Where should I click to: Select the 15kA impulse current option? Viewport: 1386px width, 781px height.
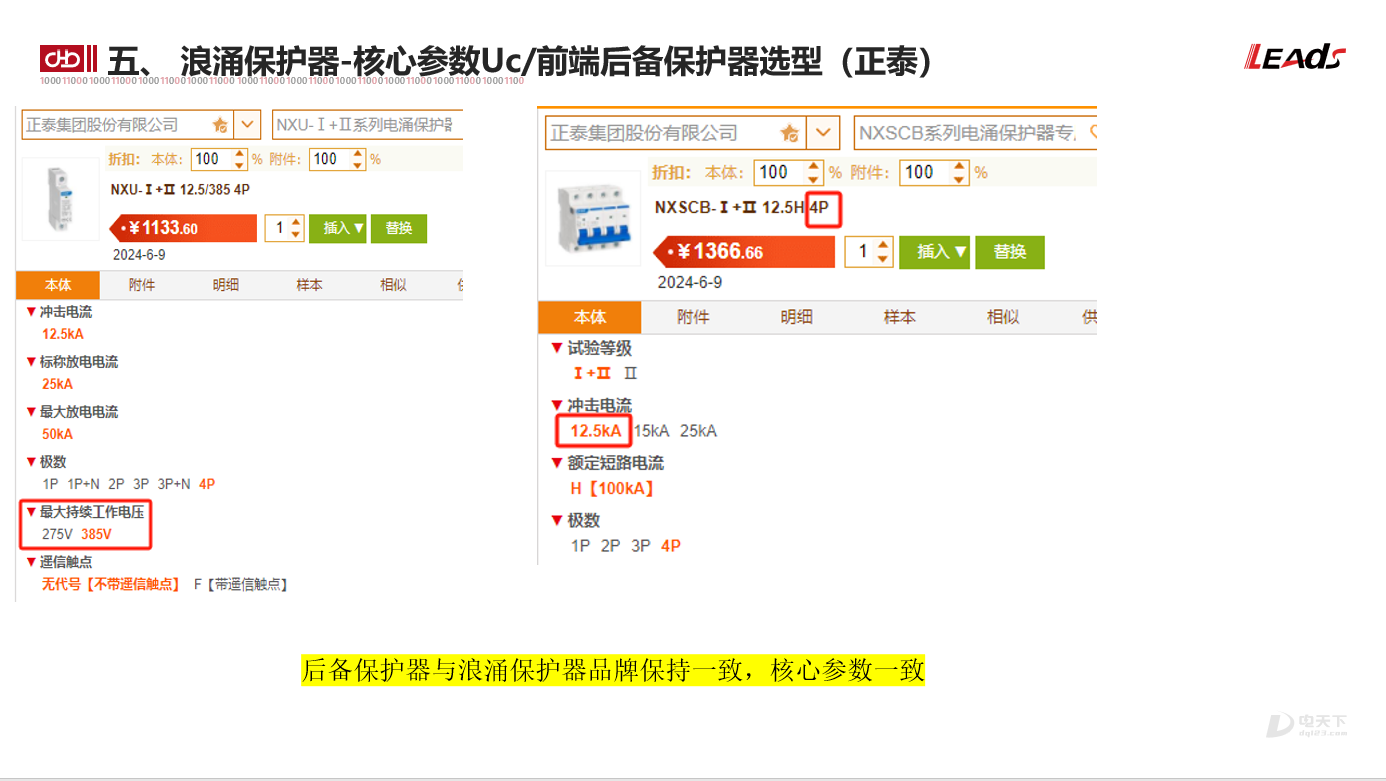pos(652,431)
